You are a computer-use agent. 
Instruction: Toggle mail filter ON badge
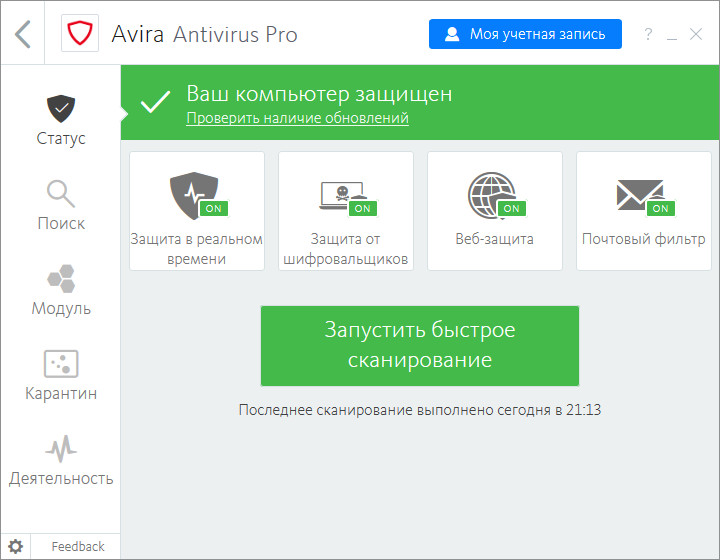point(660,208)
